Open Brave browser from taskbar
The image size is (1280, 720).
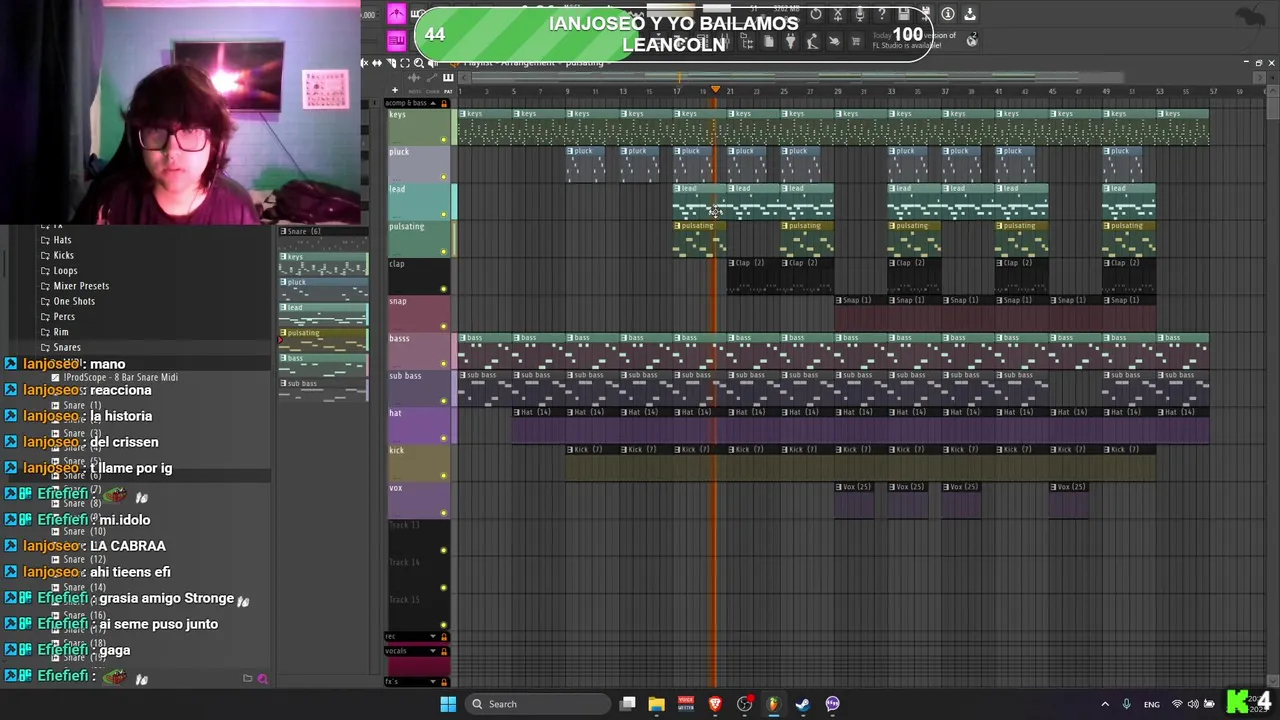click(x=715, y=704)
